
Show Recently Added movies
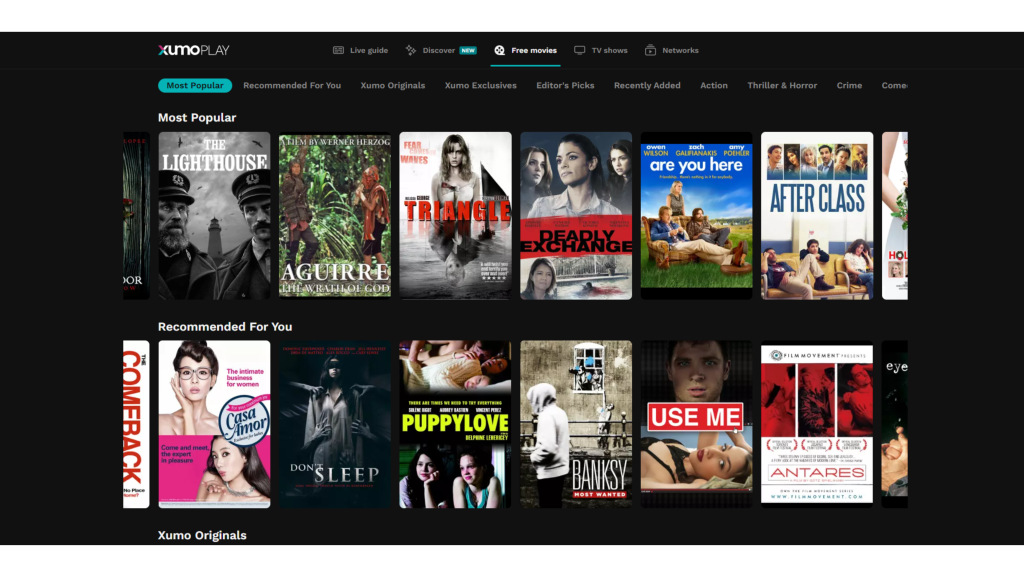pos(647,86)
